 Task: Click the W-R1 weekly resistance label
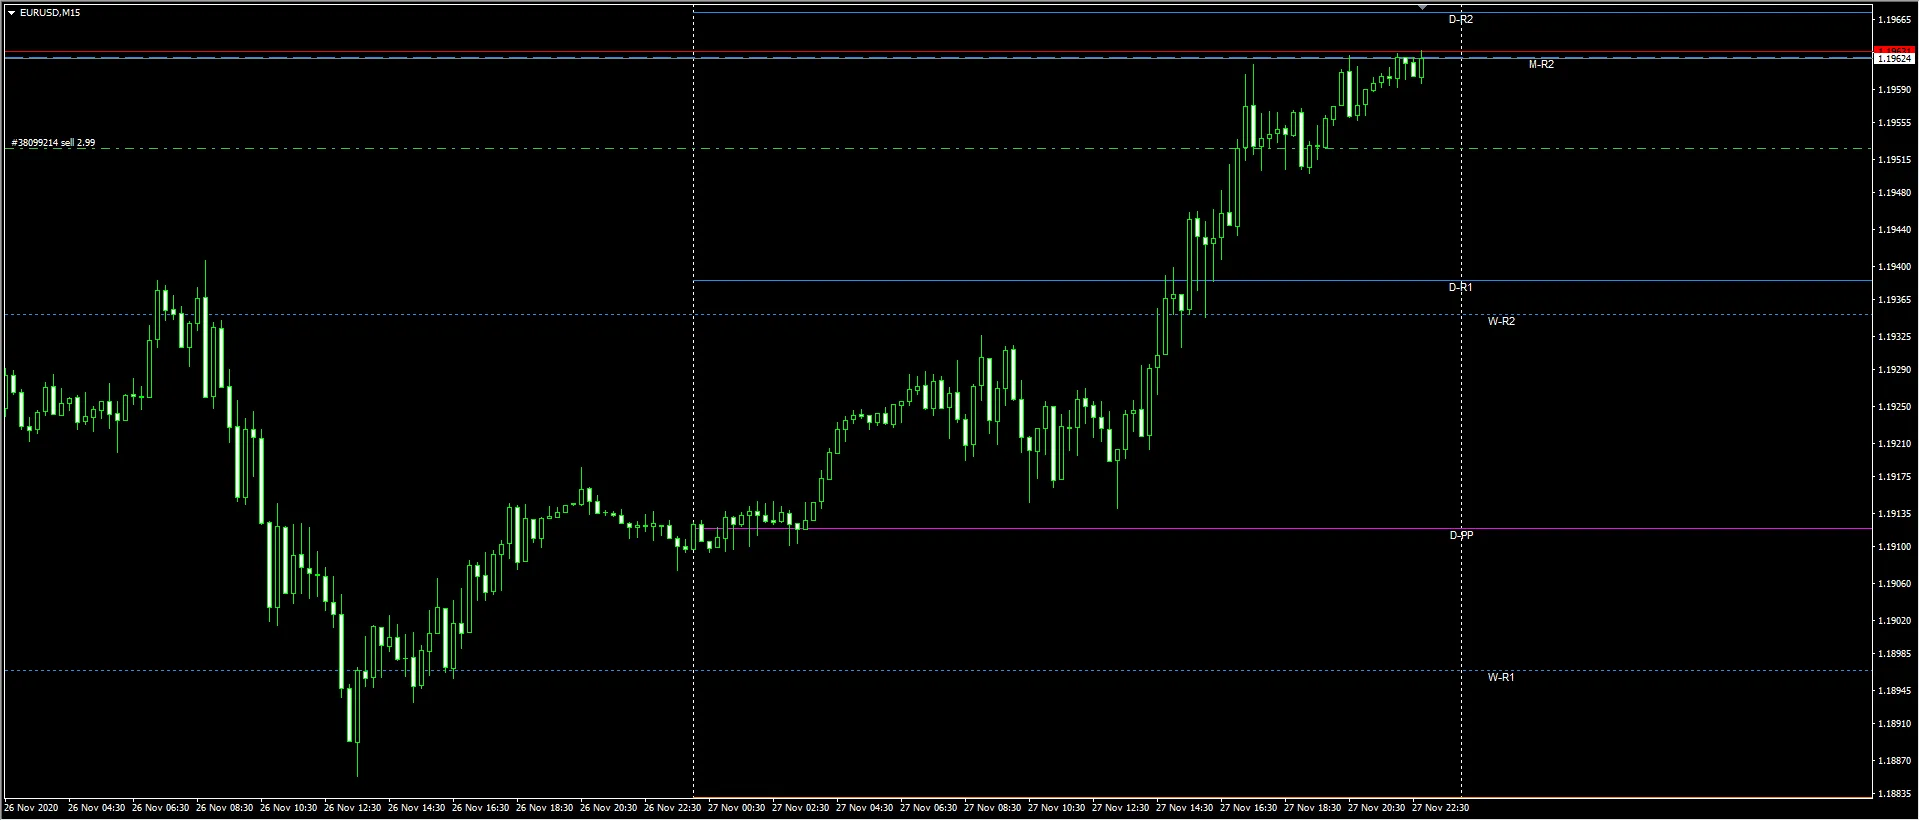point(1500,678)
